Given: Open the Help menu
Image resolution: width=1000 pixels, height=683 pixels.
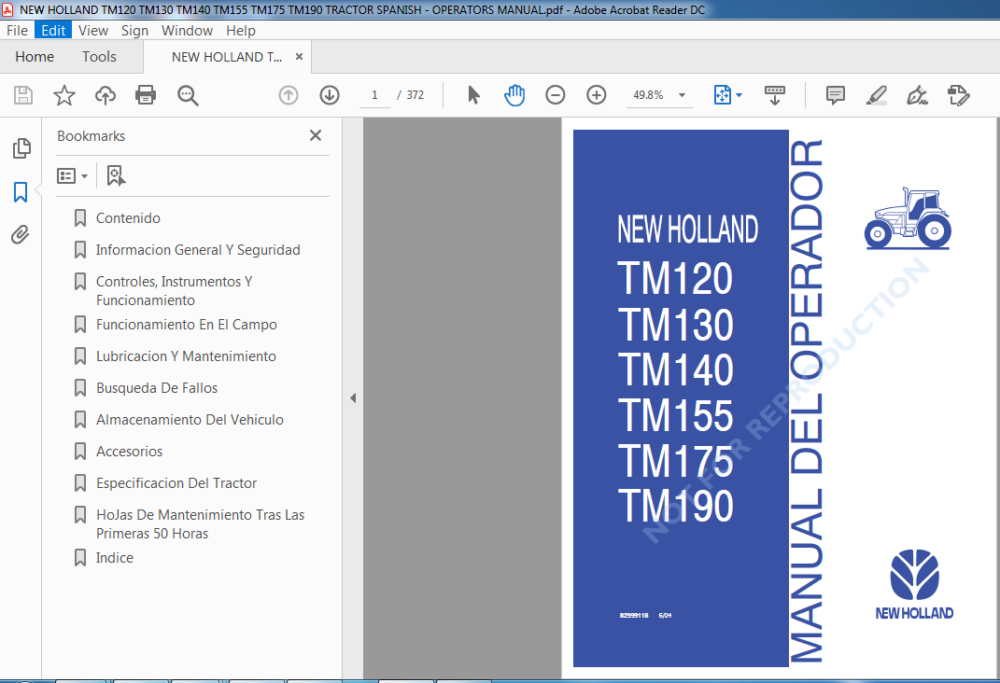Looking at the screenshot, I should pyautogui.click(x=240, y=30).
